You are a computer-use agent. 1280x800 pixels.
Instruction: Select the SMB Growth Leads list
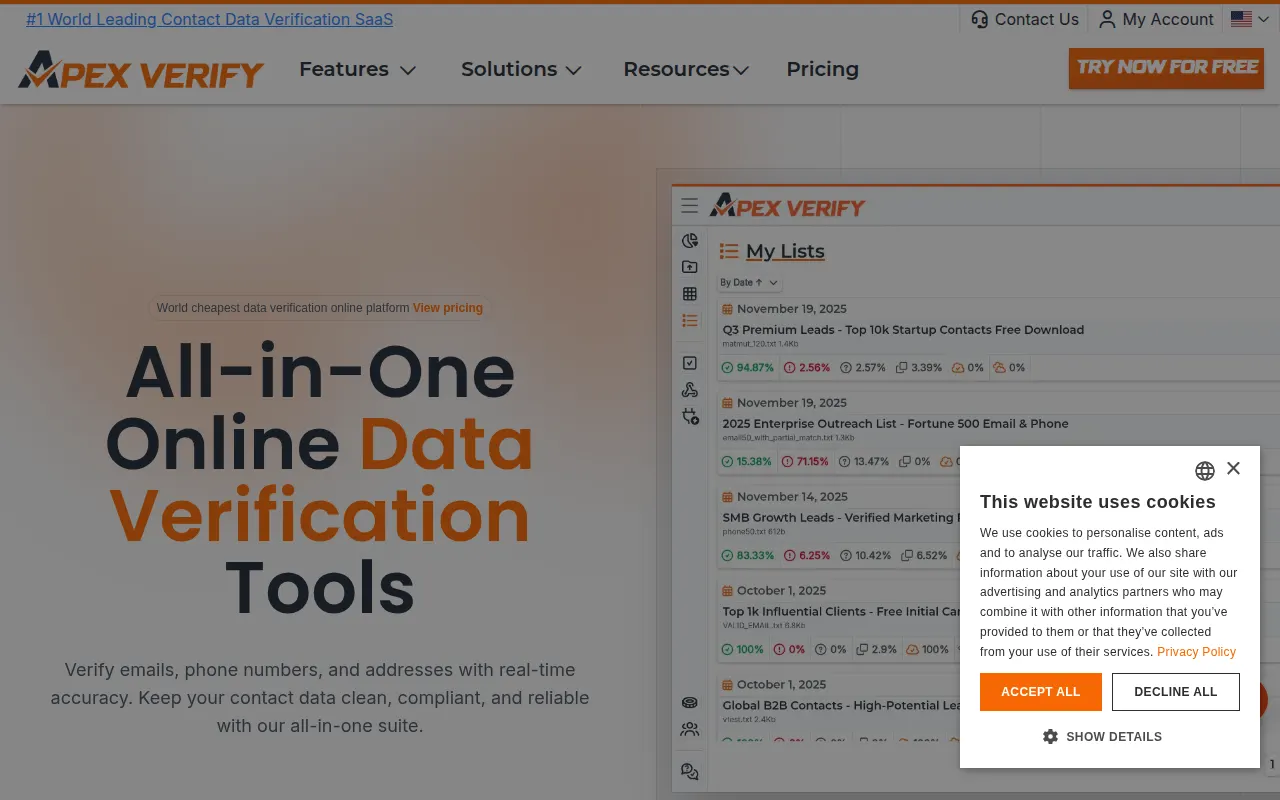point(840,518)
